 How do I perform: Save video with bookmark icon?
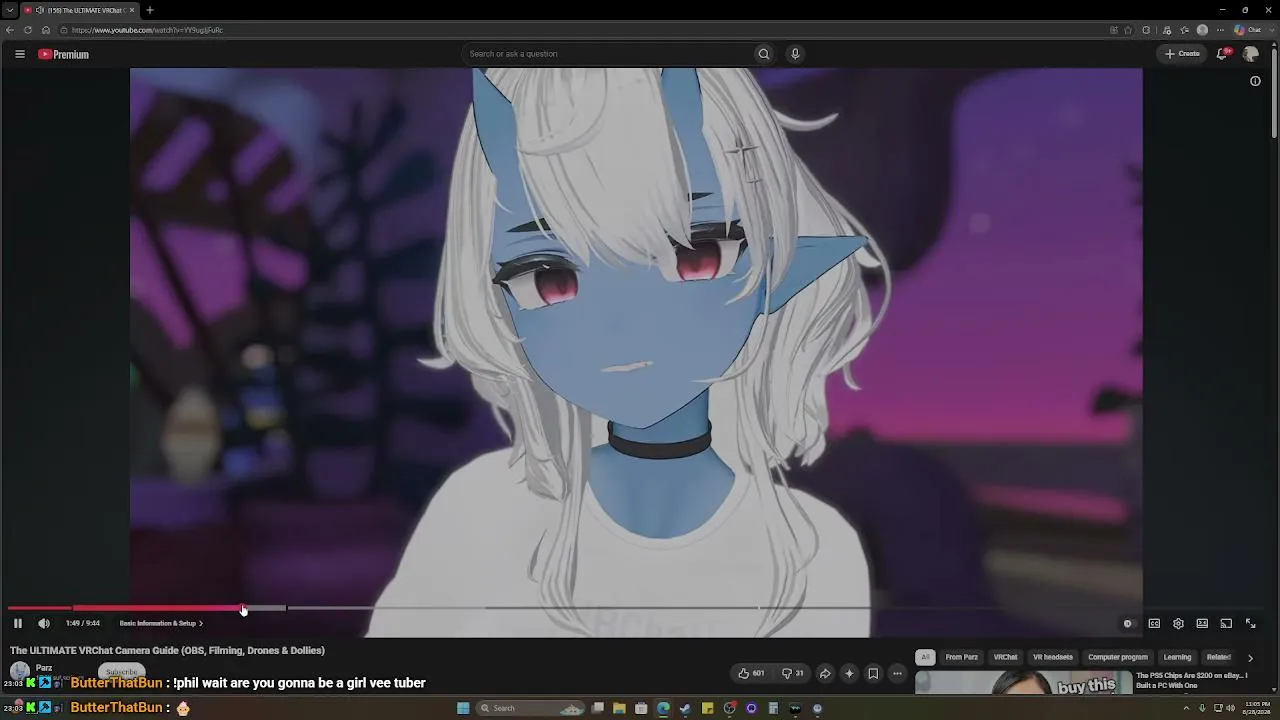tap(873, 673)
